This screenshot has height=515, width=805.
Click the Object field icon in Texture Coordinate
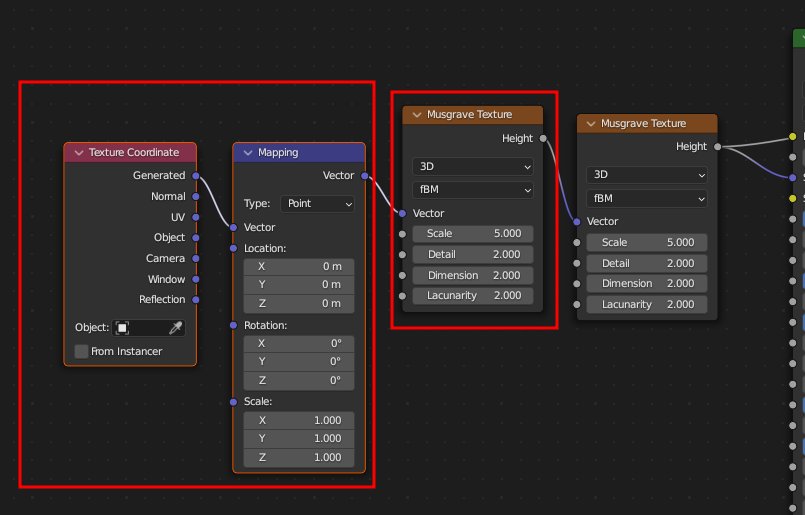pyautogui.click(x=122, y=328)
